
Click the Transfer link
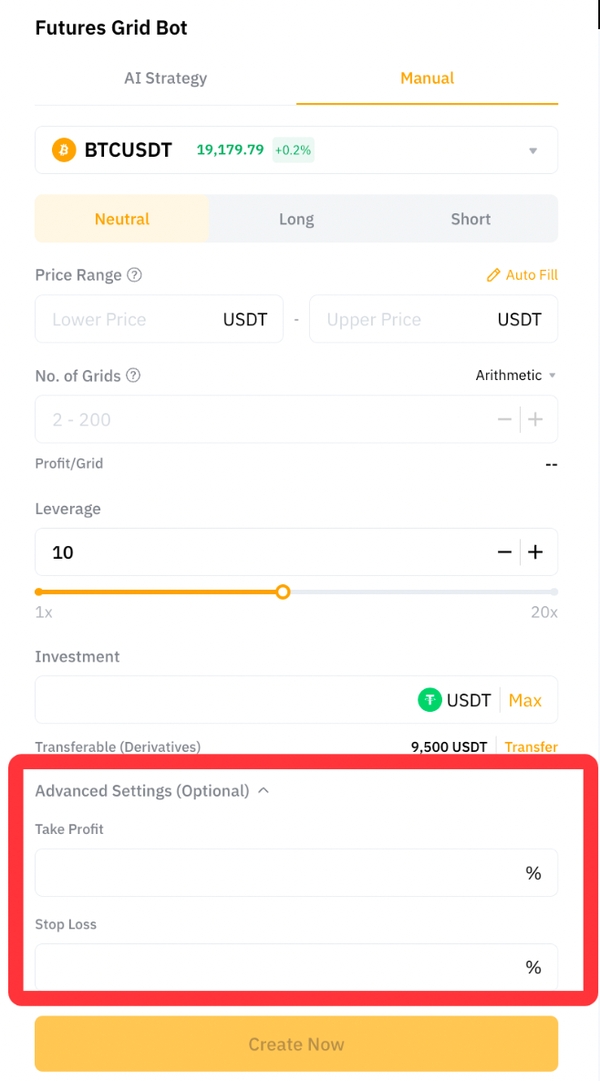click(531, 747)
